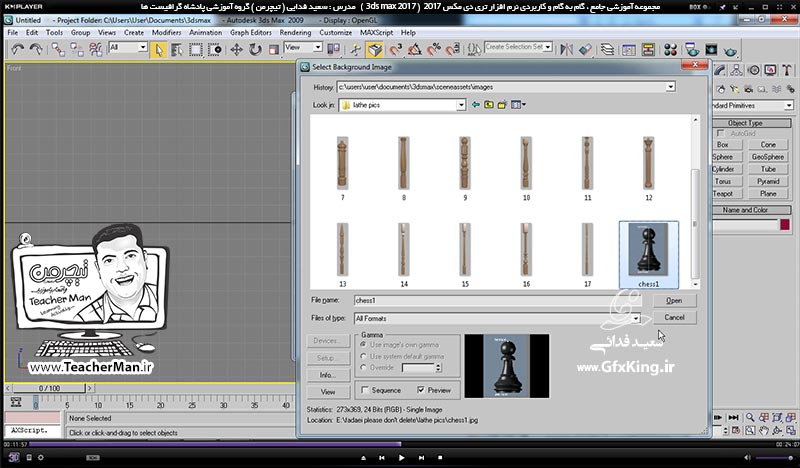Screen dimensions: 800x468
Task: Toggle the Sequence checkbox
Action: coord(365,390)
